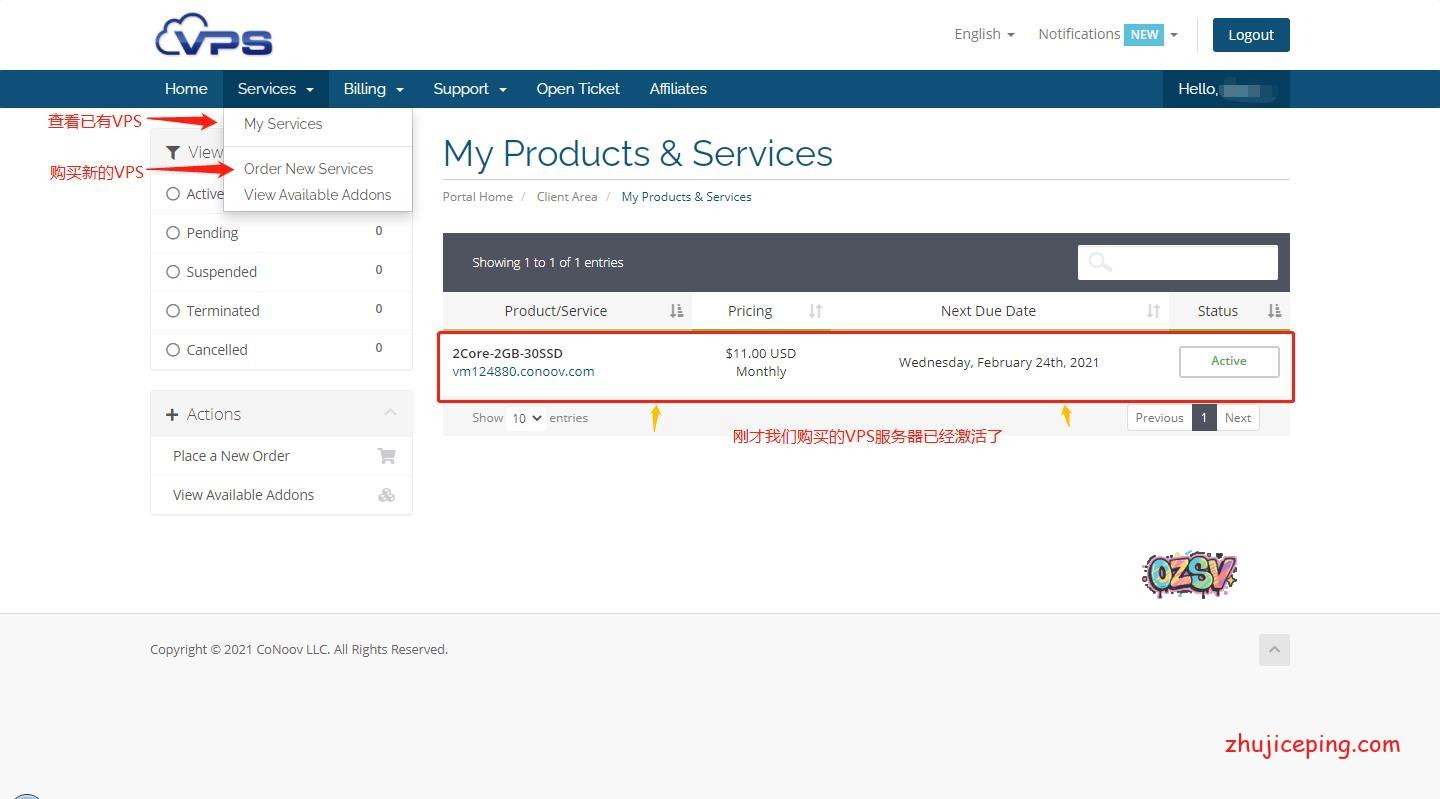1440x799 pixels.
Task: Click the Logout button
Action: (1250, 35)
